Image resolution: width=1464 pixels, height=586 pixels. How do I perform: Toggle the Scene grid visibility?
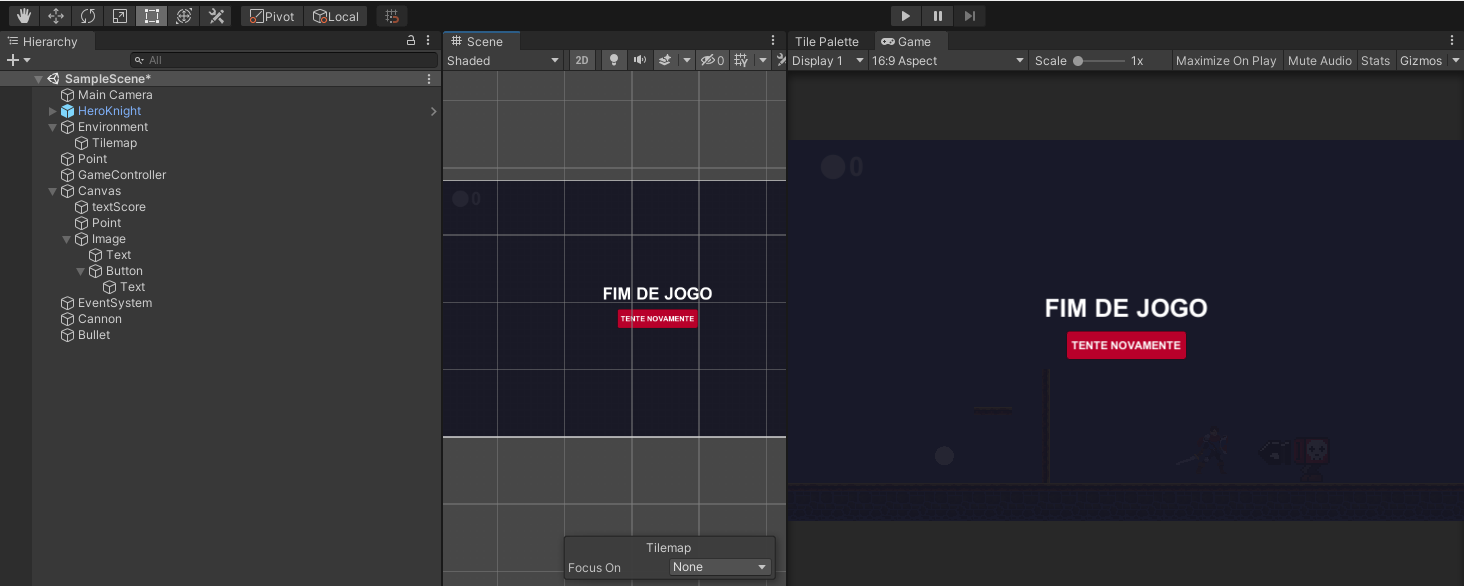pos(741,60)
